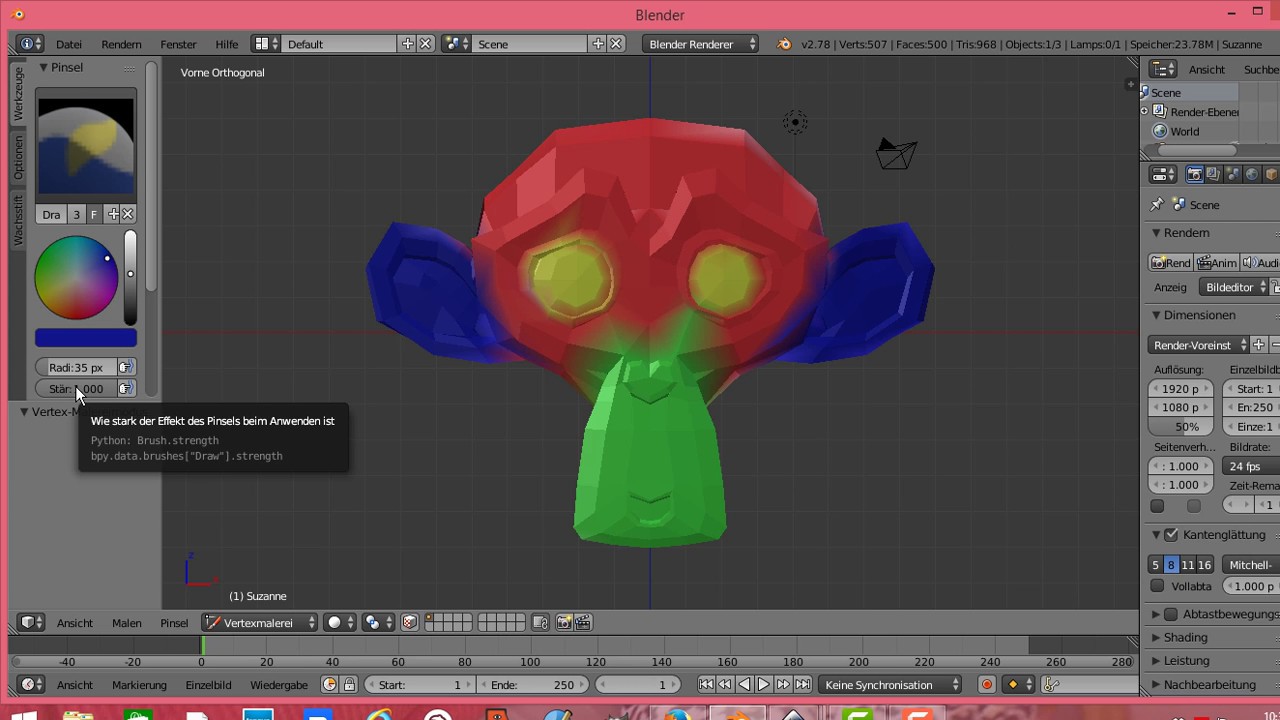Select the Scene properties tab

pyautogui.click(x=1233, y=174)
